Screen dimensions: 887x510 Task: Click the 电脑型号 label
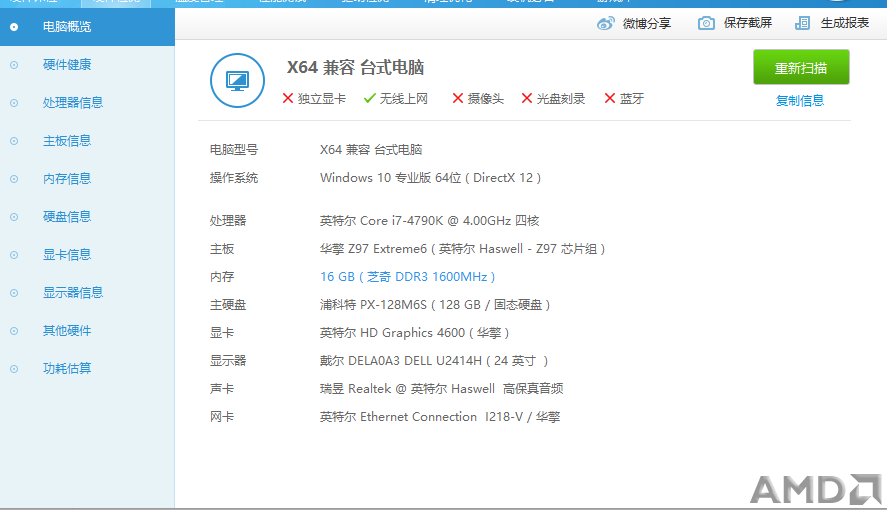[x=234, y=150]
